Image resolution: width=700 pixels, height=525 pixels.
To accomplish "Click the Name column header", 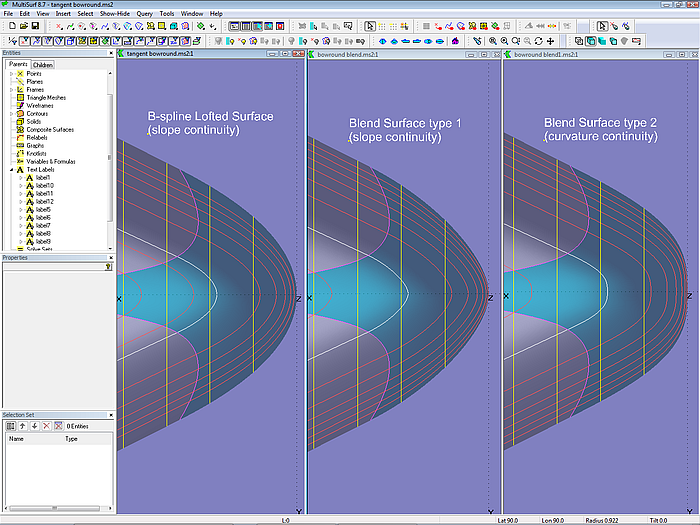I will tap(17, 439).
